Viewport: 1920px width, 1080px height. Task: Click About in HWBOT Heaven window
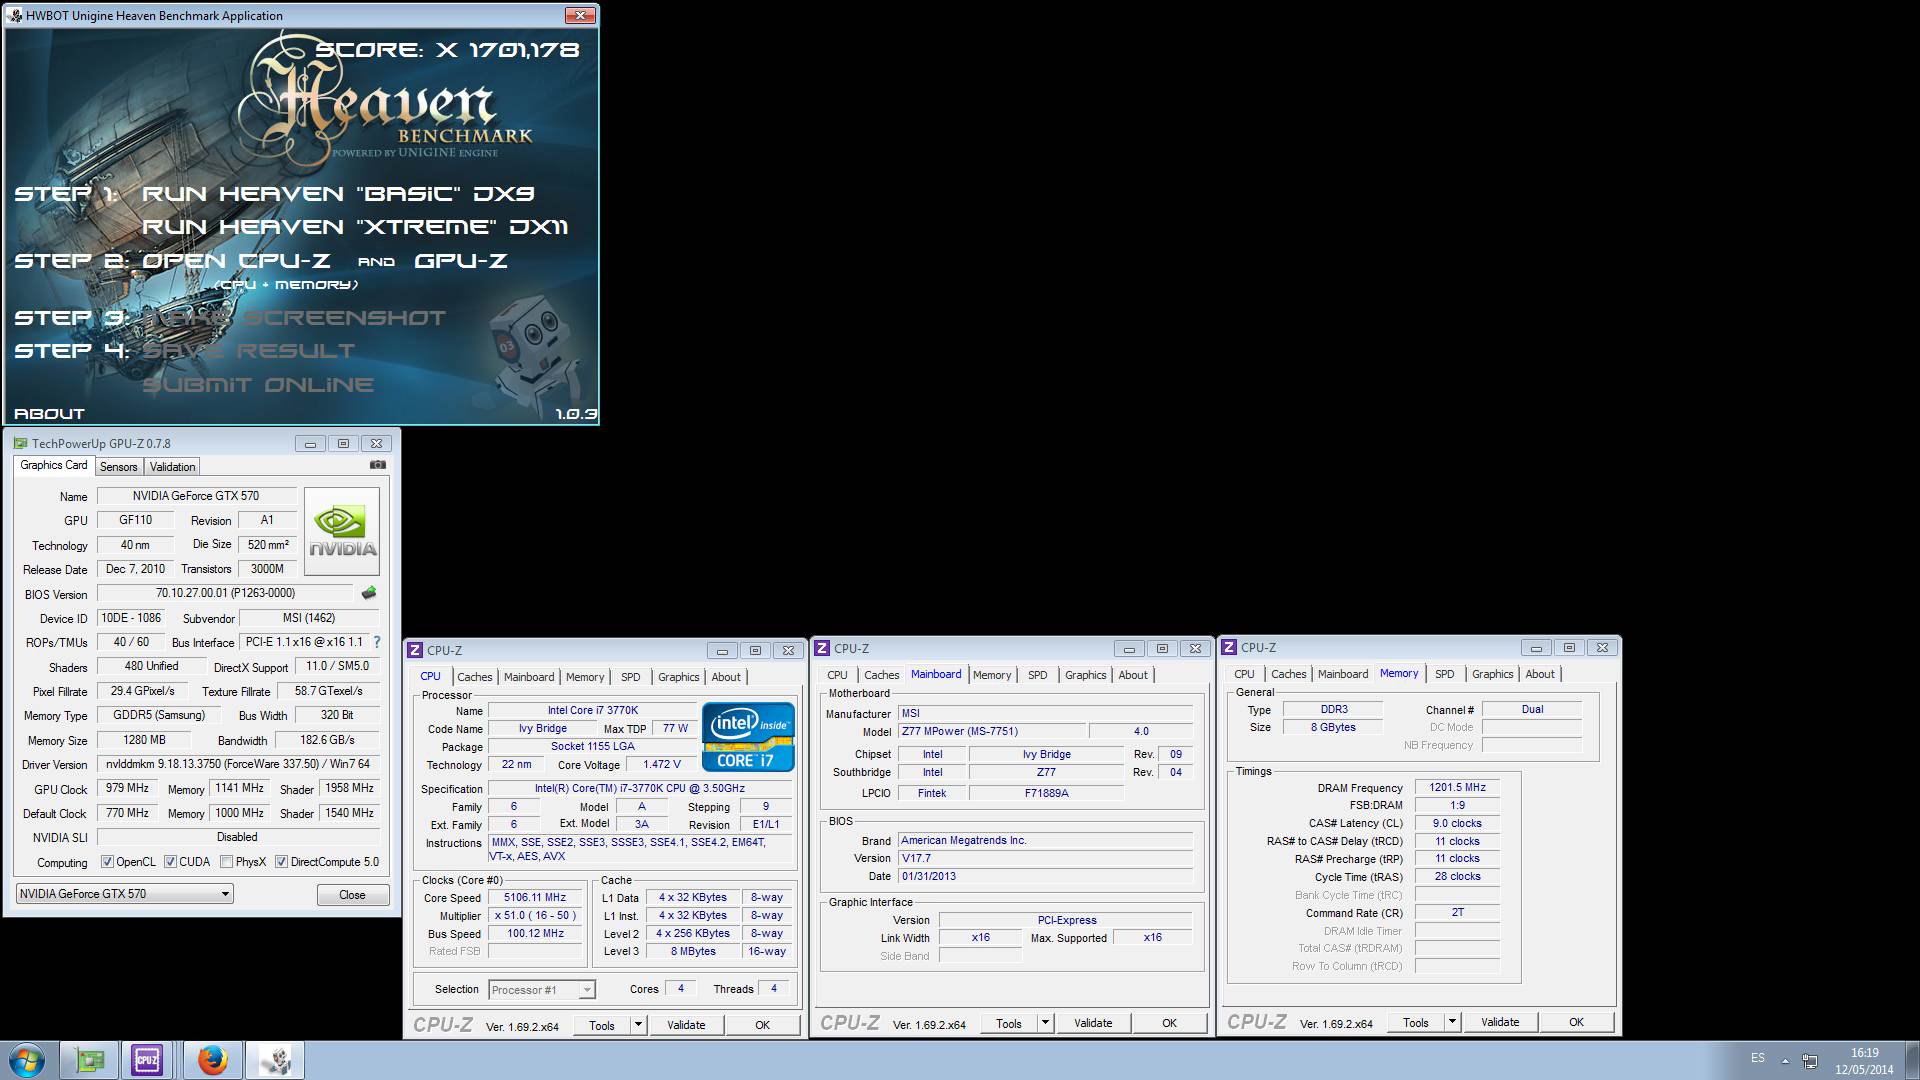point(49,413)
